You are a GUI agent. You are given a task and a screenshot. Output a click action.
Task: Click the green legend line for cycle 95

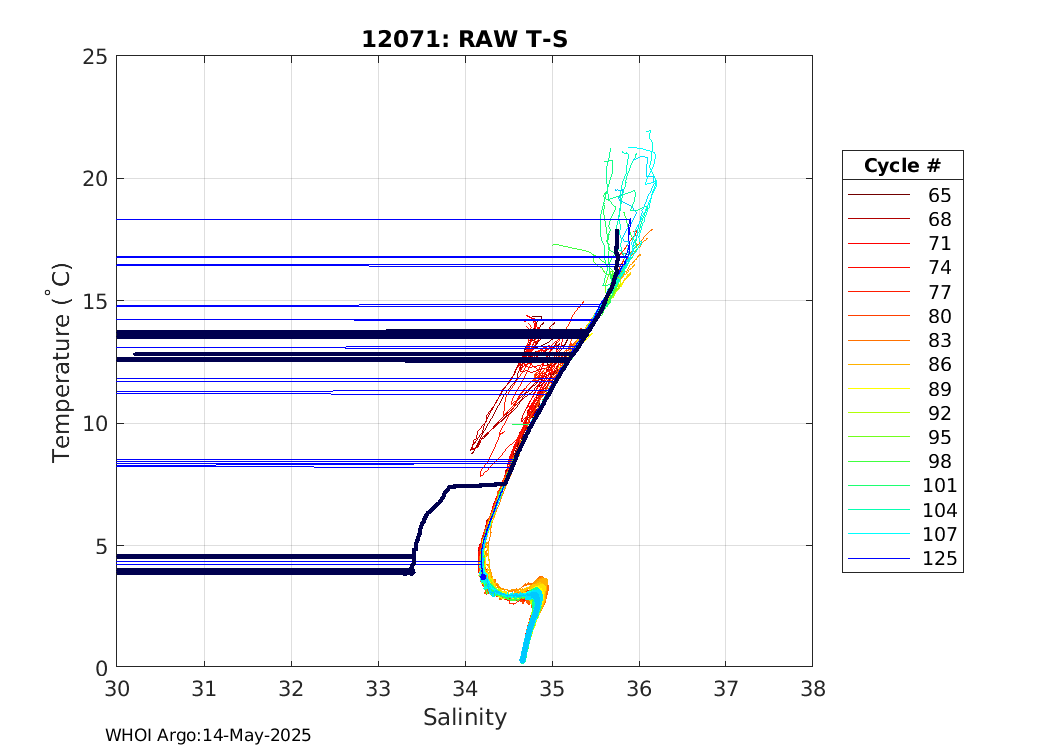(878, 438)
